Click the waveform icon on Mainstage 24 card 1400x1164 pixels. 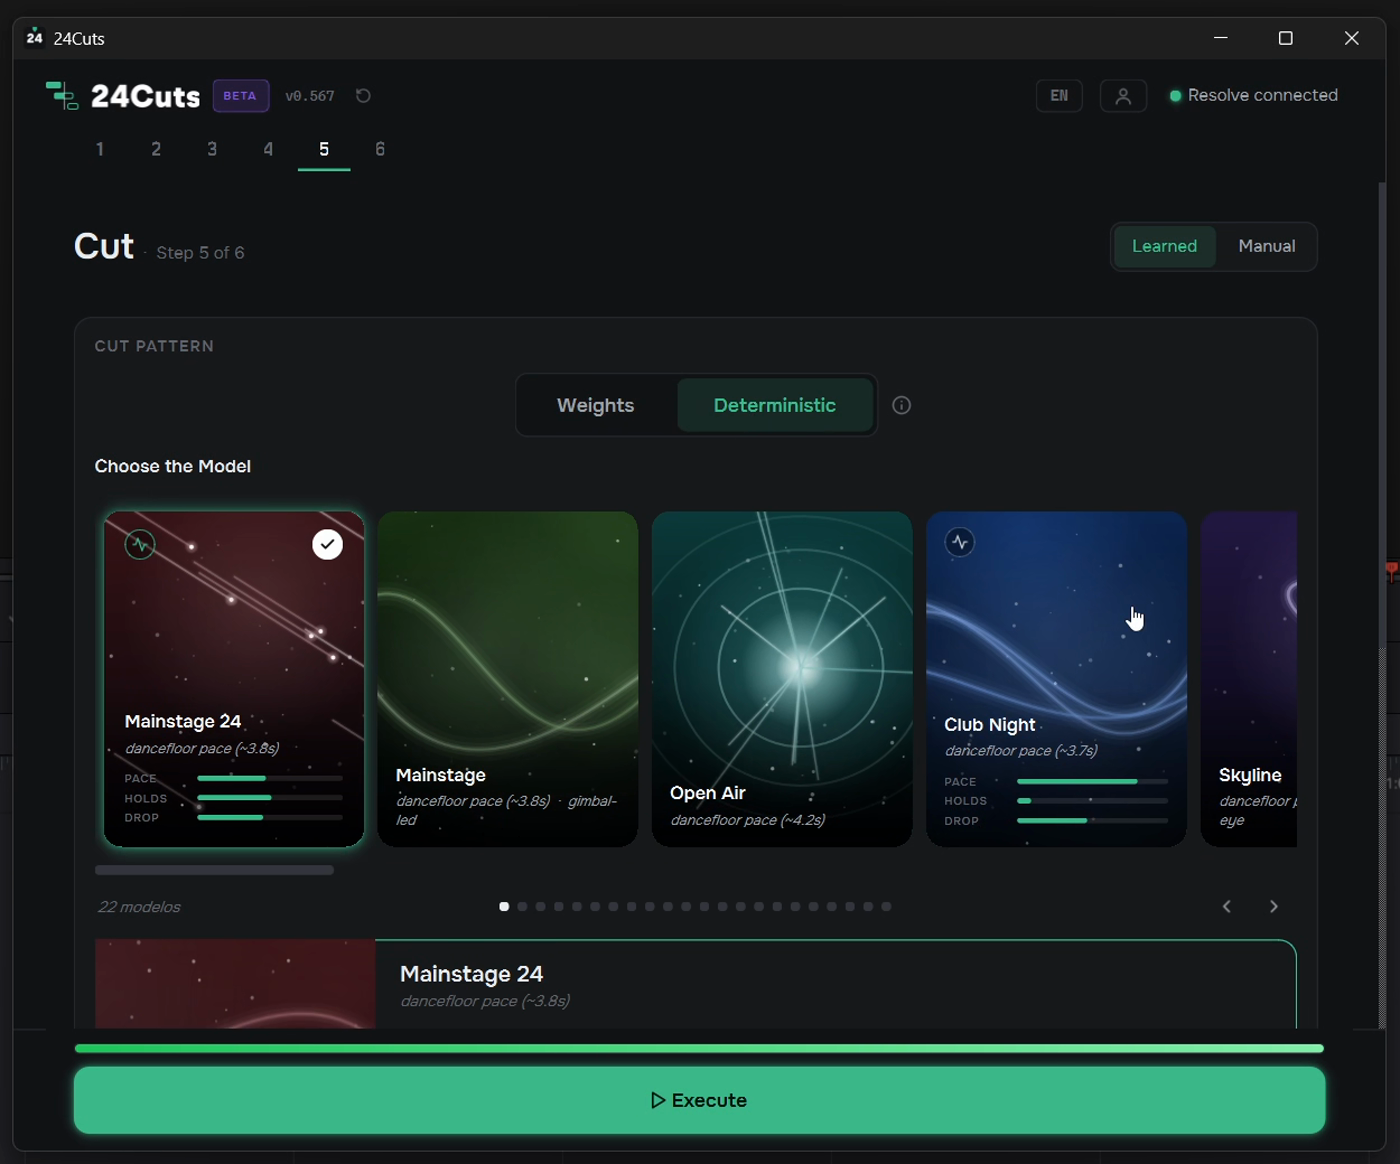140,544
